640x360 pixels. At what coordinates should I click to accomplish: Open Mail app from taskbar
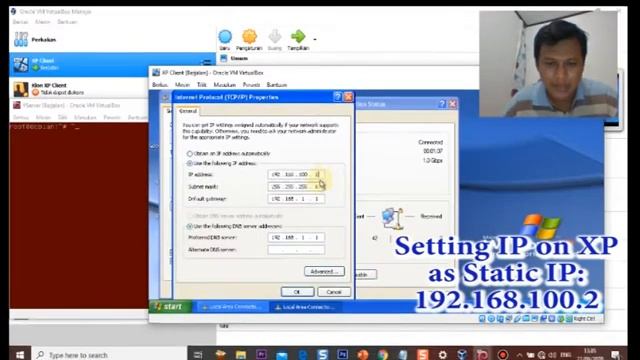(282, 355)
